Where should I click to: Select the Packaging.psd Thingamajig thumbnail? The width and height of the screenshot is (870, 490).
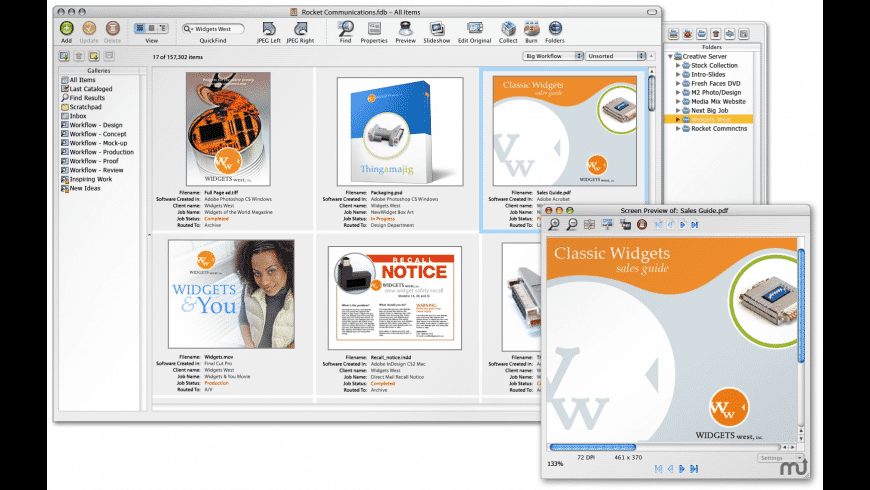400,132
